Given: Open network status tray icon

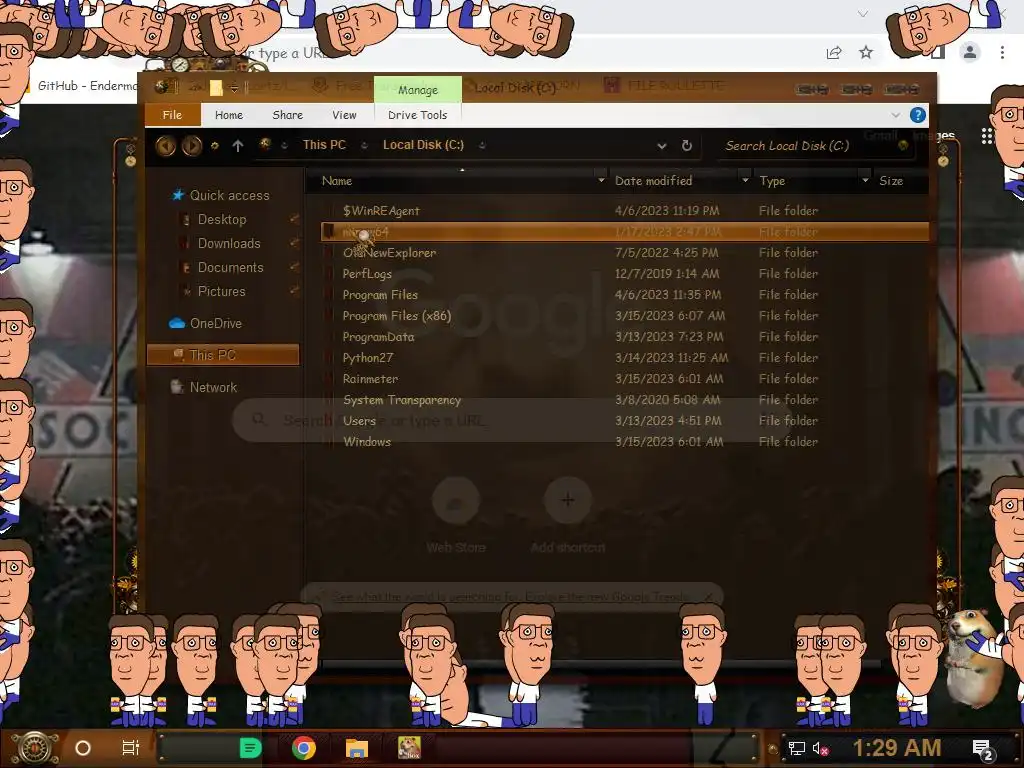Looking at the screenshot, I should click(x=797, y=748).
